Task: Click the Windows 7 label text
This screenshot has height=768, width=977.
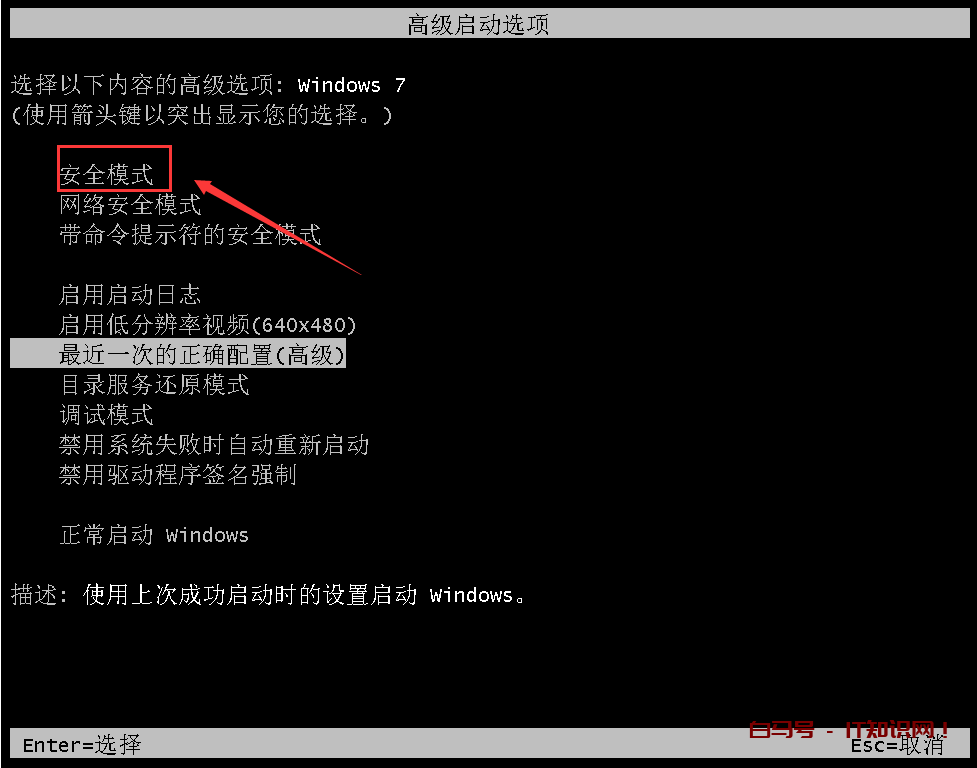Action: [351, 85]
